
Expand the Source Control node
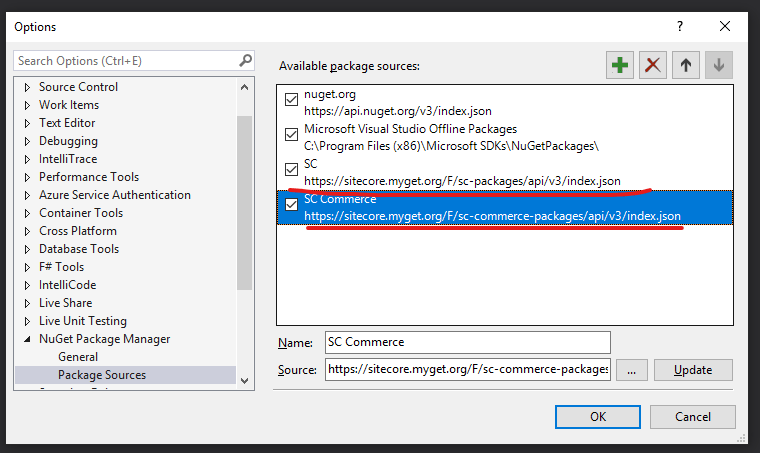[27, 87]
